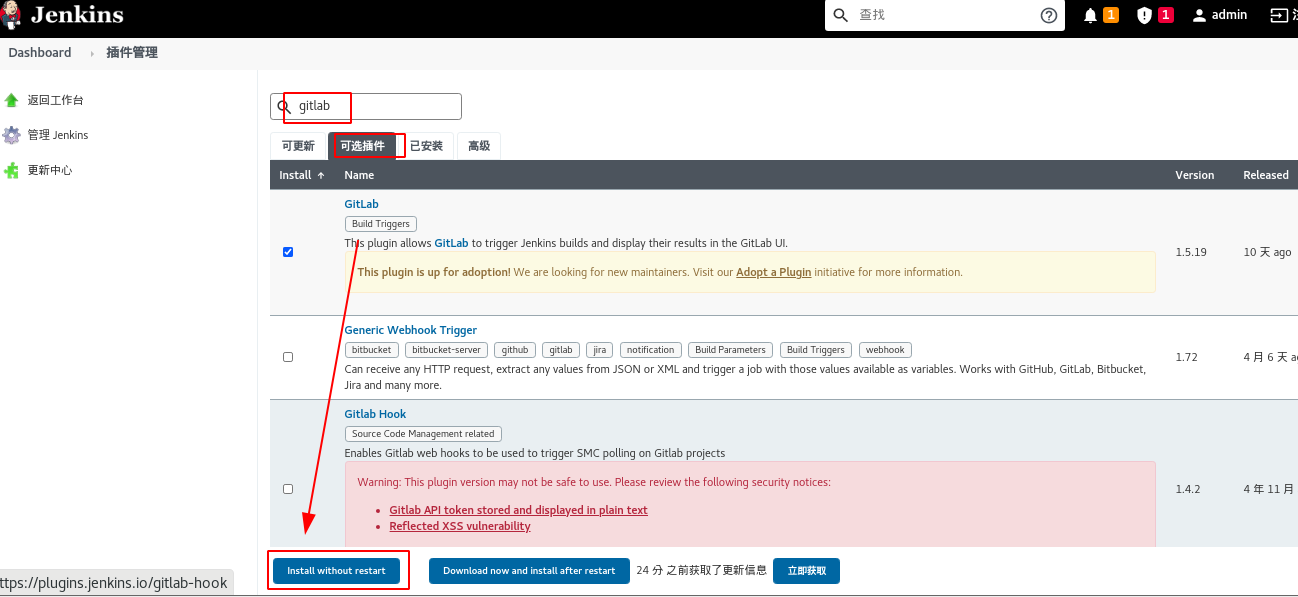Click the admin username link

click(1229, 15)
